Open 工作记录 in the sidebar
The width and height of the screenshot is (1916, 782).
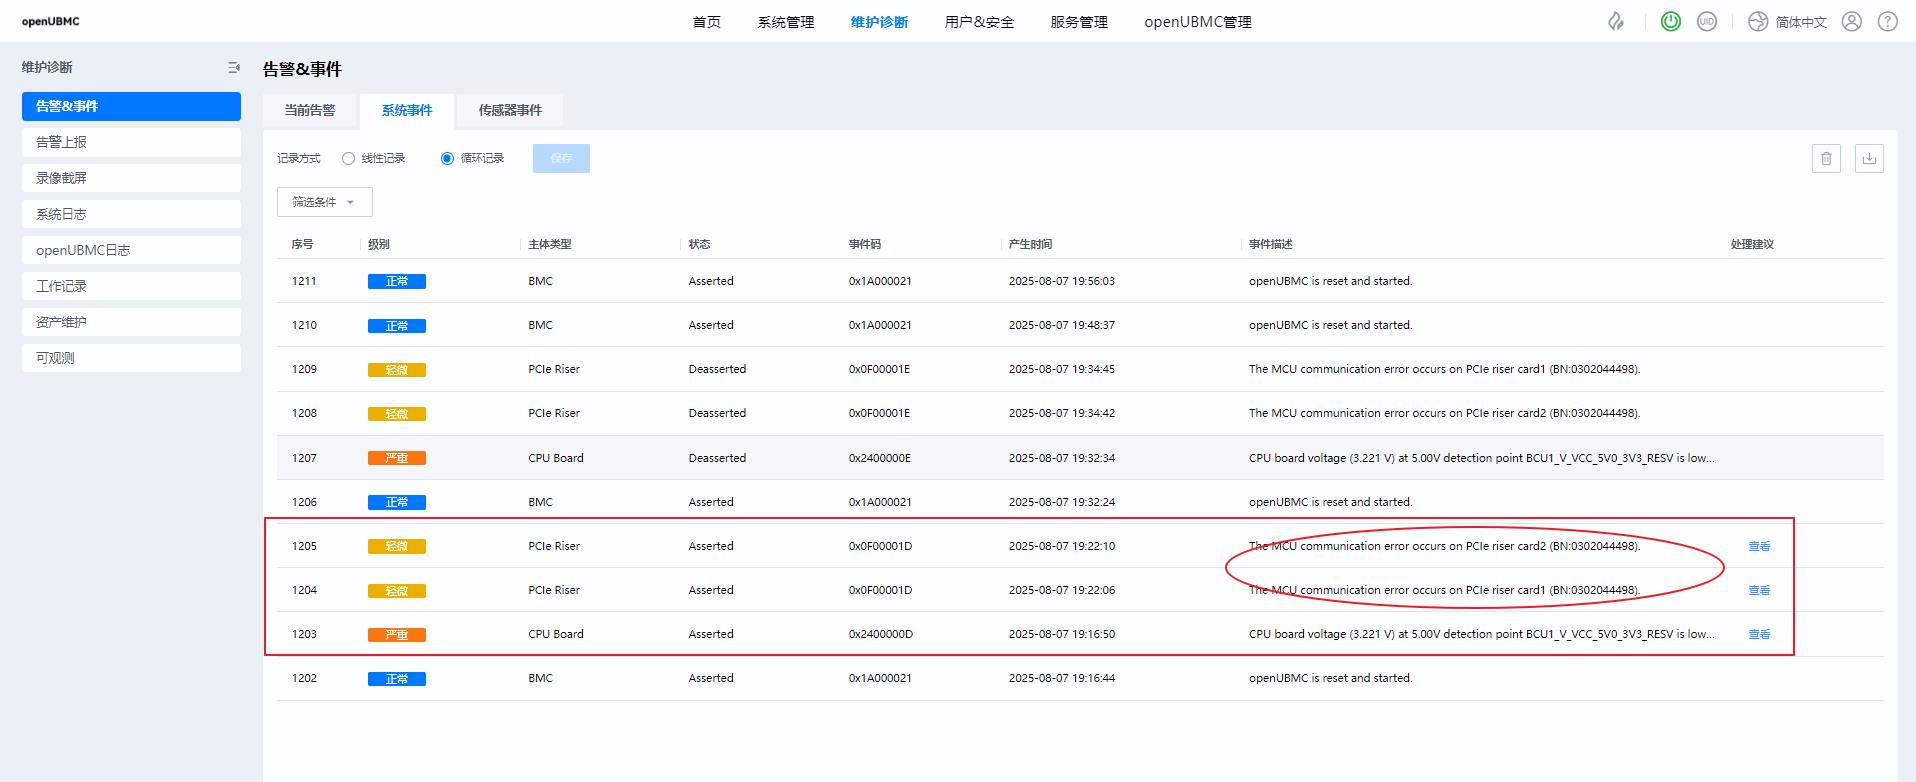(131, 286)
